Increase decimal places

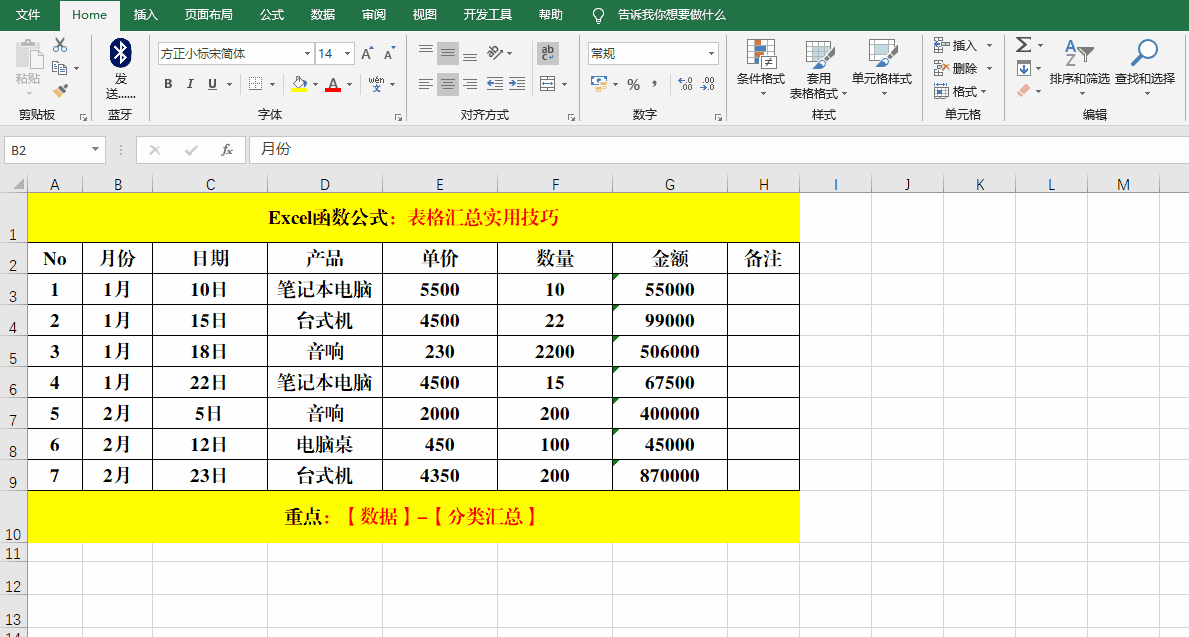tap(685, 84)
